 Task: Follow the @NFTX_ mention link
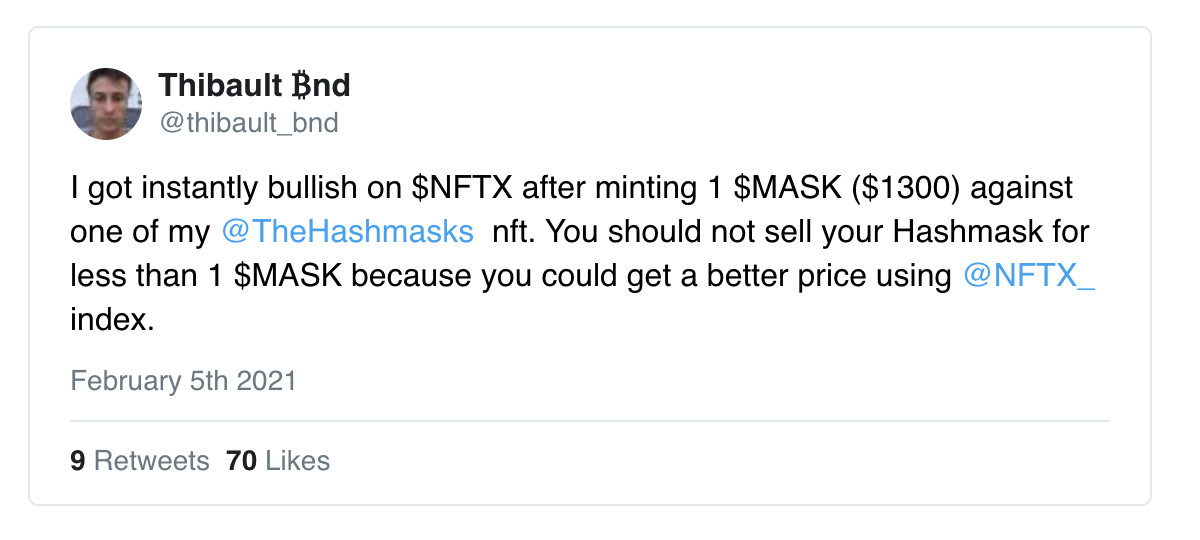(x=1029, y=276)
